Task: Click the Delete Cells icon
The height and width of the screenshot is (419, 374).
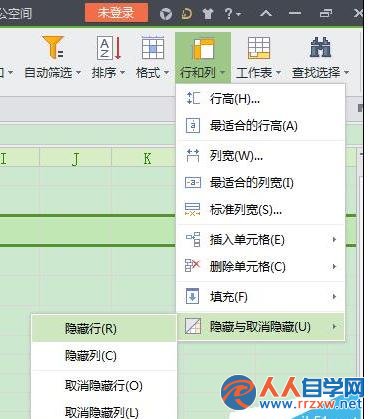Action: (x=192, y=266)
